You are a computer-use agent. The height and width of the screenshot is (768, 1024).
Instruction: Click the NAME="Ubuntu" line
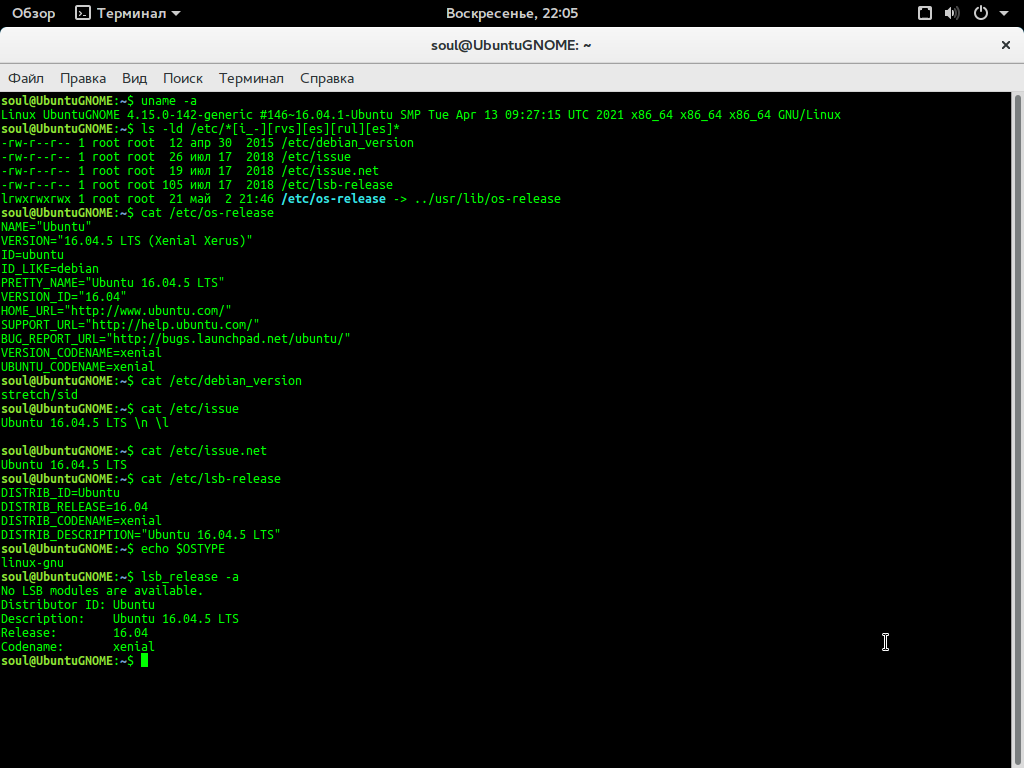pos(46,227)
